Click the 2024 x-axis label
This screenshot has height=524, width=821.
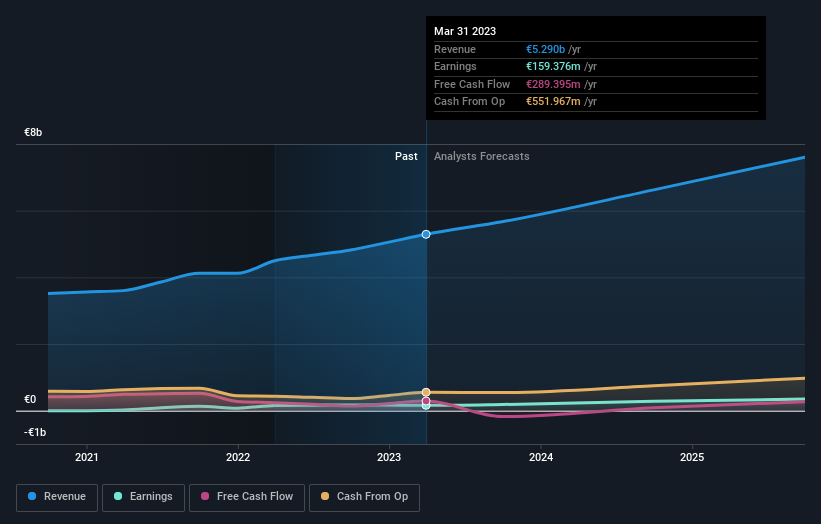[541, 457]
